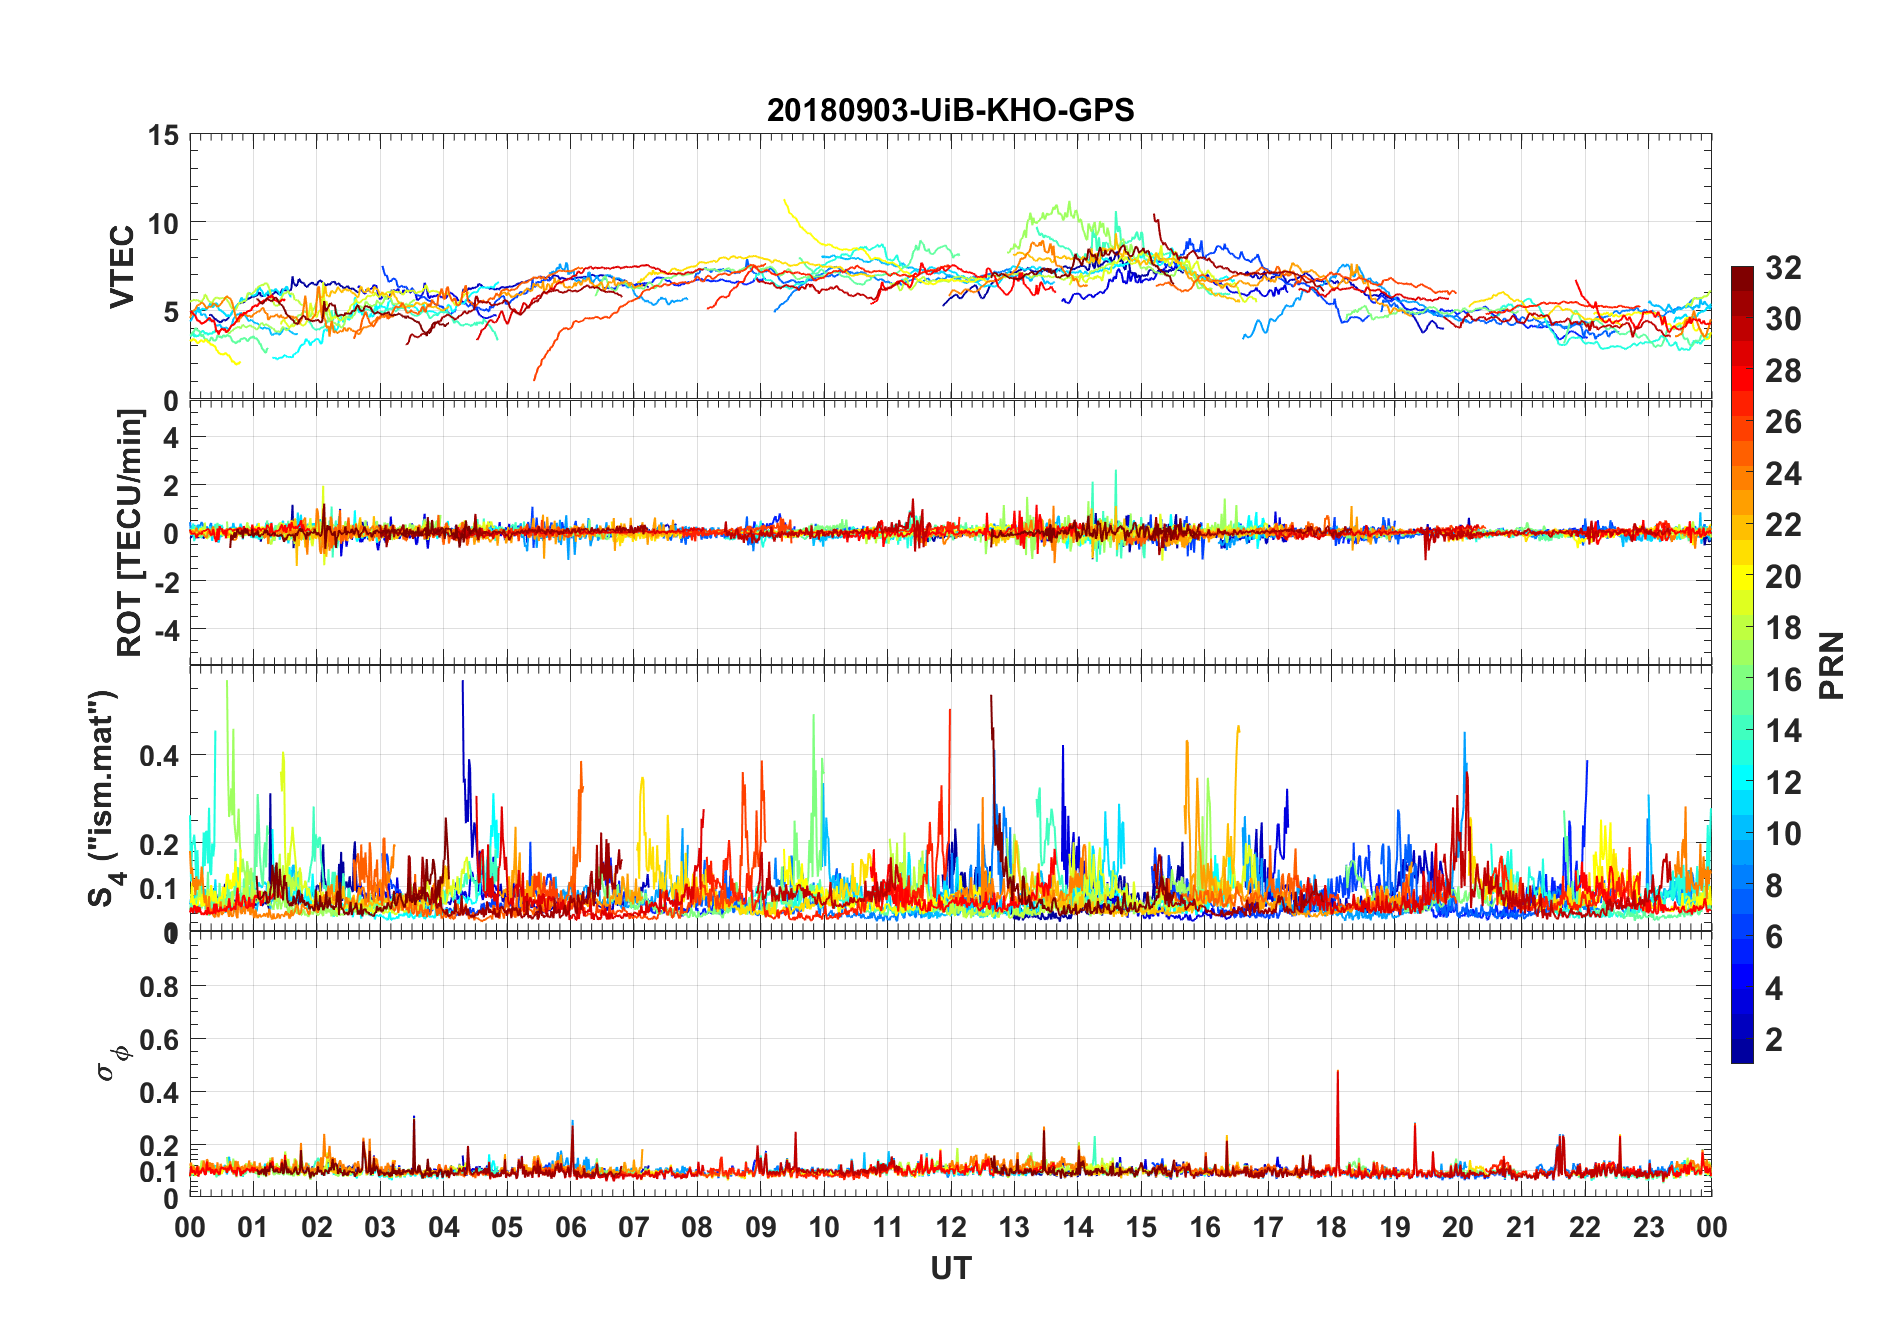This screenshot has width=1902, height=1330.
Task: Click the 01 hour tick on UT axis
Action: 253,1227
